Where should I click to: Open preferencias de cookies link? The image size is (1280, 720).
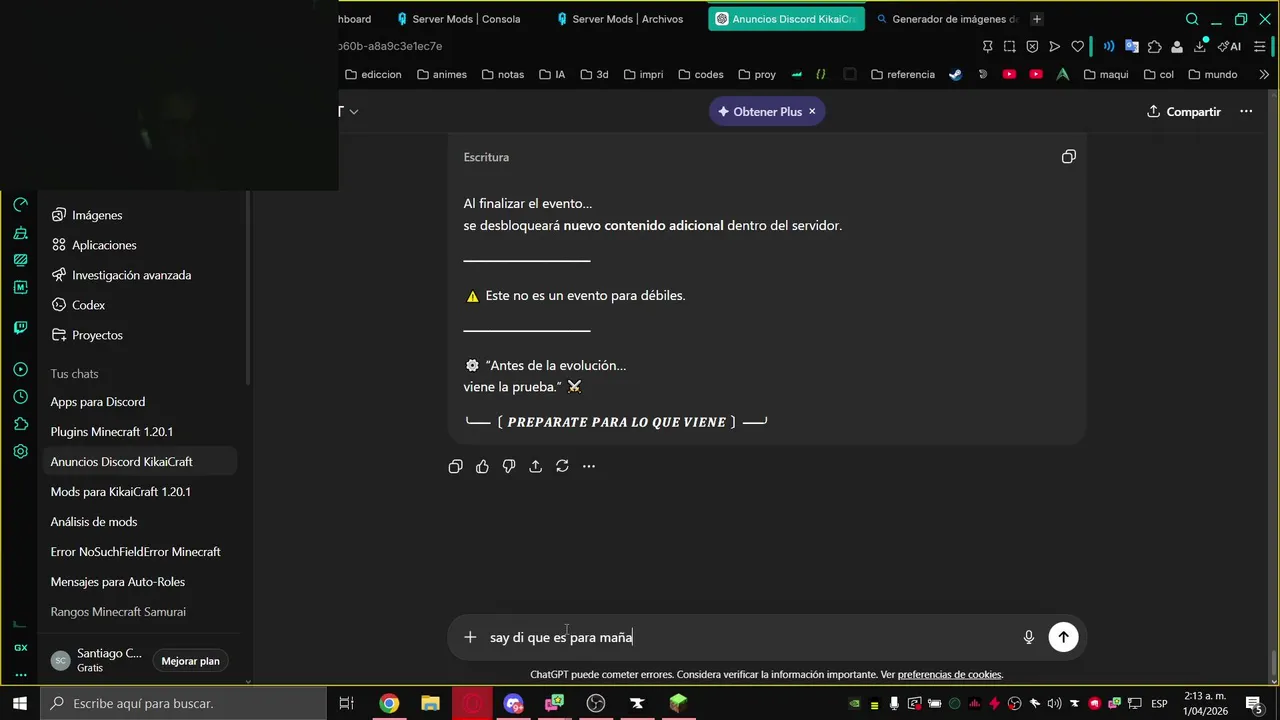[x=949, y=675]
